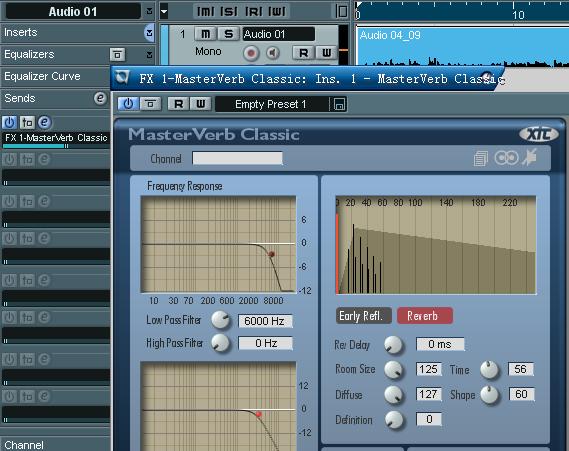Click the 6000 Hz low pass value
The height and width of the screenshot is (451, 569).
[x=265, y=321]
